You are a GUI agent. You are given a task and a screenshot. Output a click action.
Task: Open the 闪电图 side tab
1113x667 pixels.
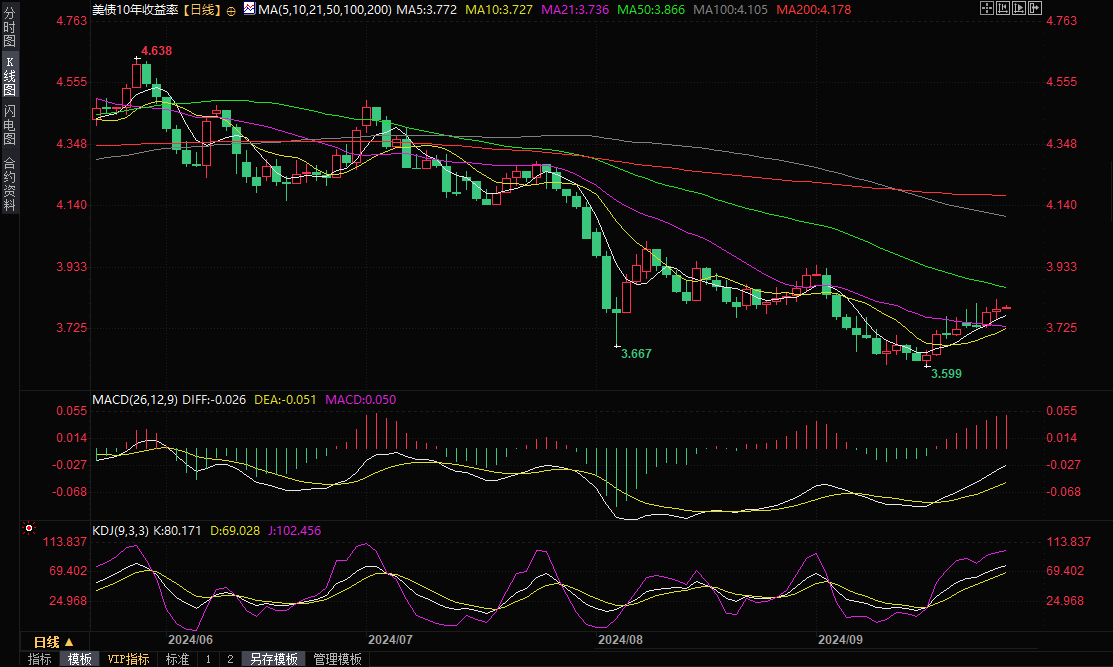10,124
